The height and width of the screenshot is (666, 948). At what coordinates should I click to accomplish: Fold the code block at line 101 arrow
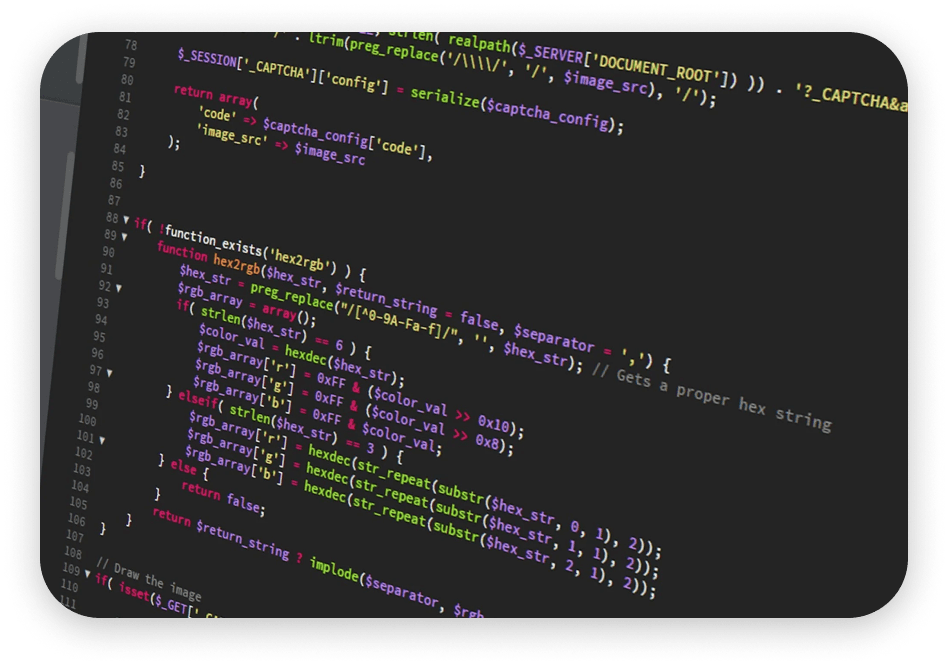click(x=102, y=439)
